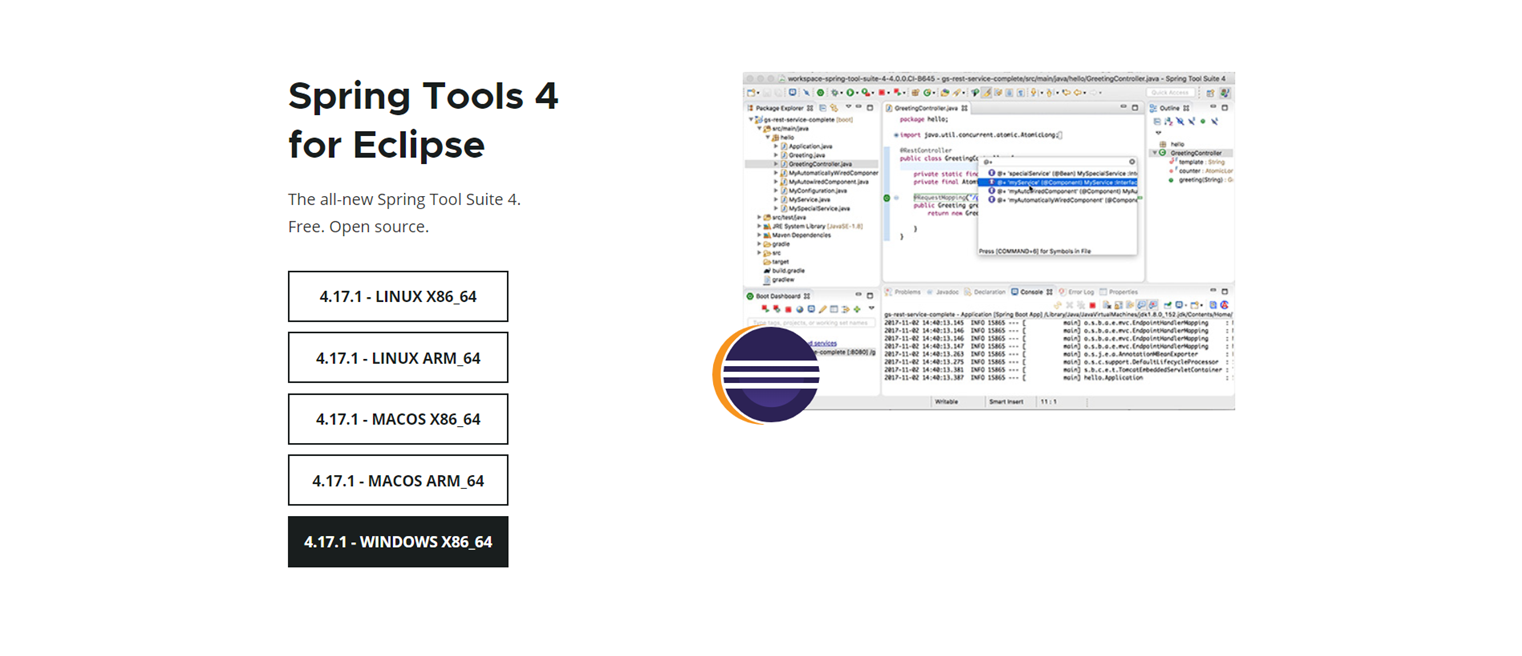The height and width of the screenshot is (656, 1522).
Task: Collapse the src/main/java tree node
Action: pyautogui.click(x=759, y=129)
